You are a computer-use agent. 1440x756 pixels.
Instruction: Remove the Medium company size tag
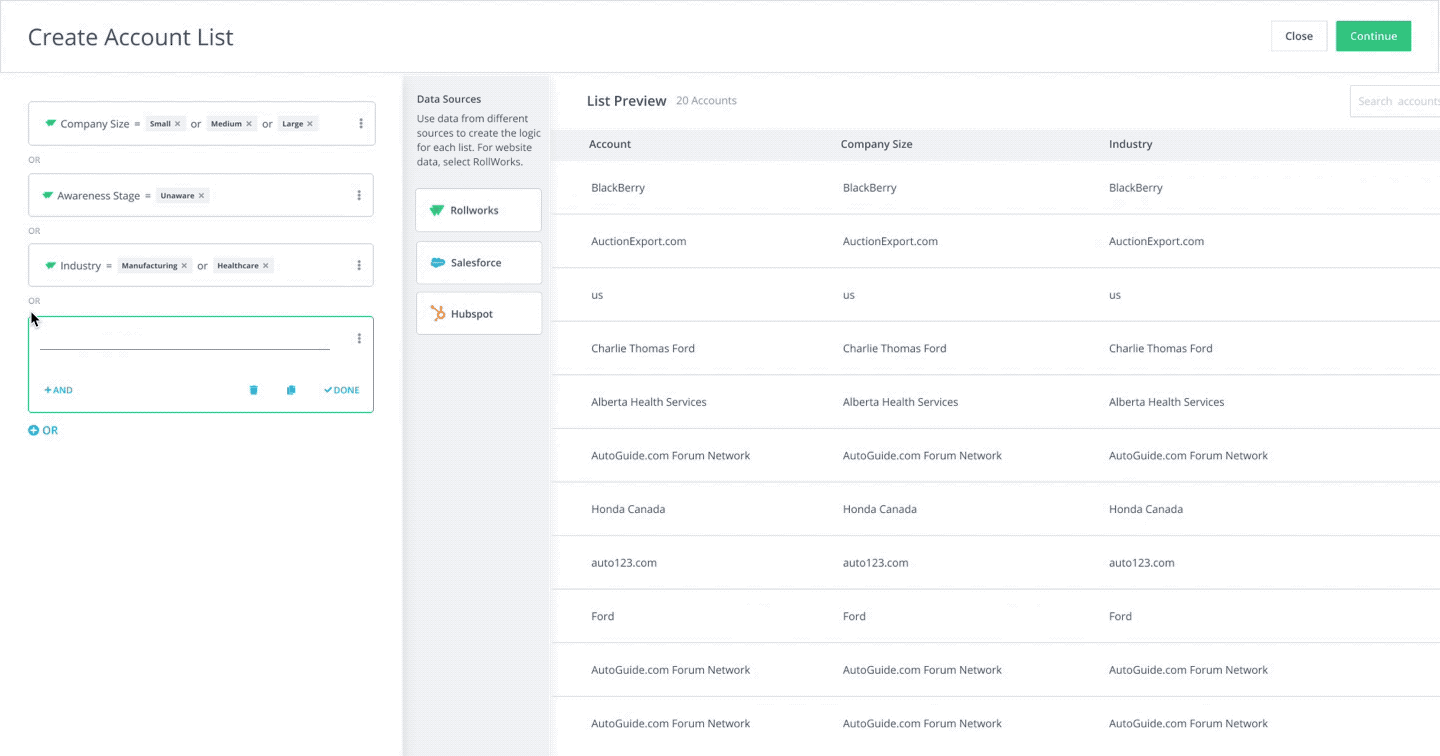pos(249,124)
